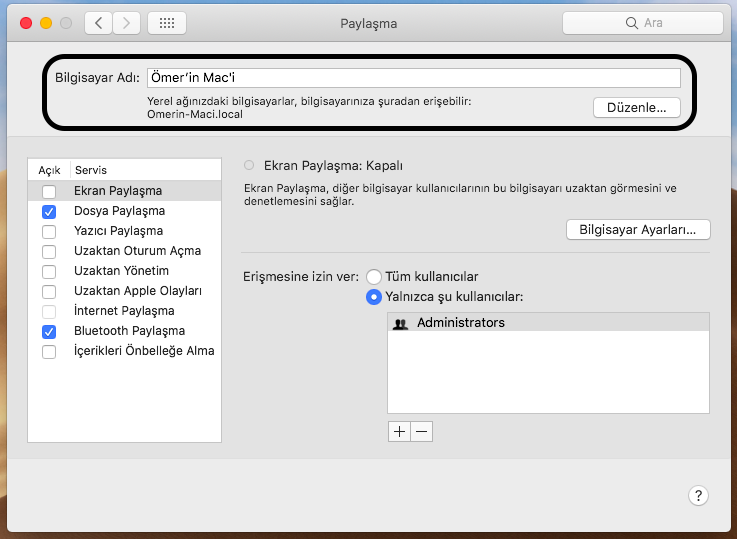Select the Administrators group entry
Image resolution: width=737 pixels, height=539 pixels.
point(460,323)
